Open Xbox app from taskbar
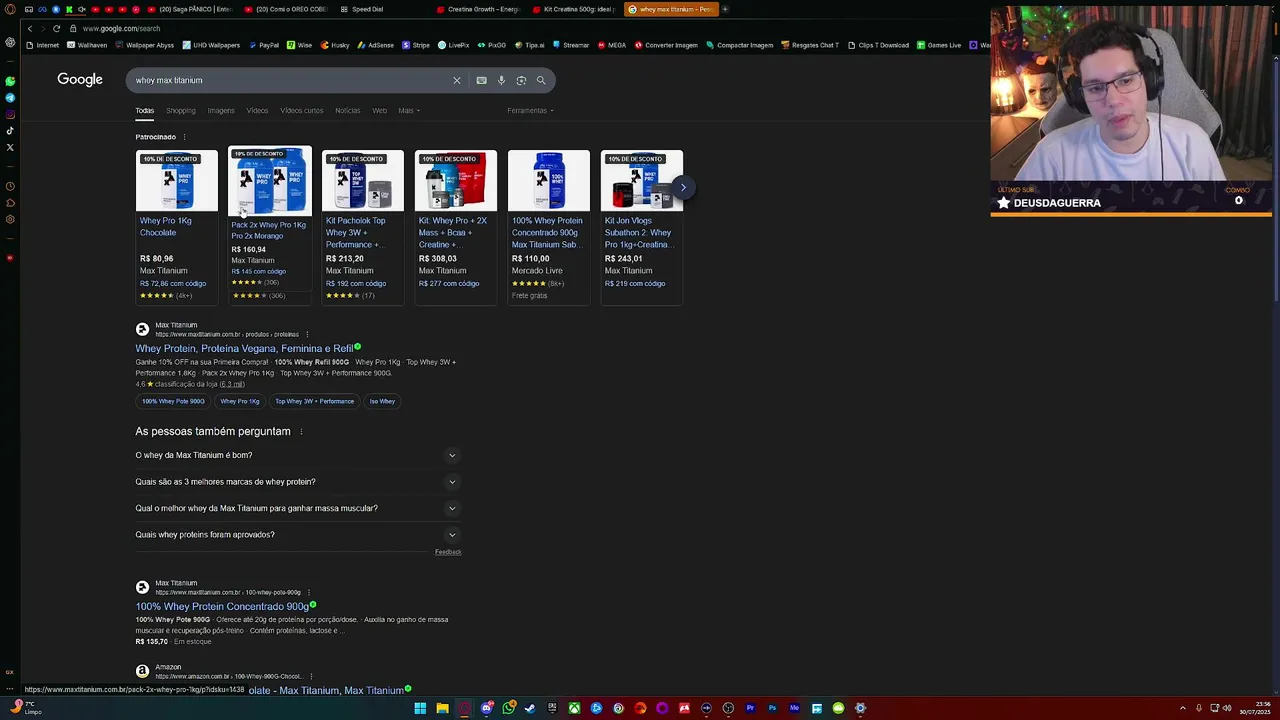Screen dimensions: 1280x720 pos(574,708)
